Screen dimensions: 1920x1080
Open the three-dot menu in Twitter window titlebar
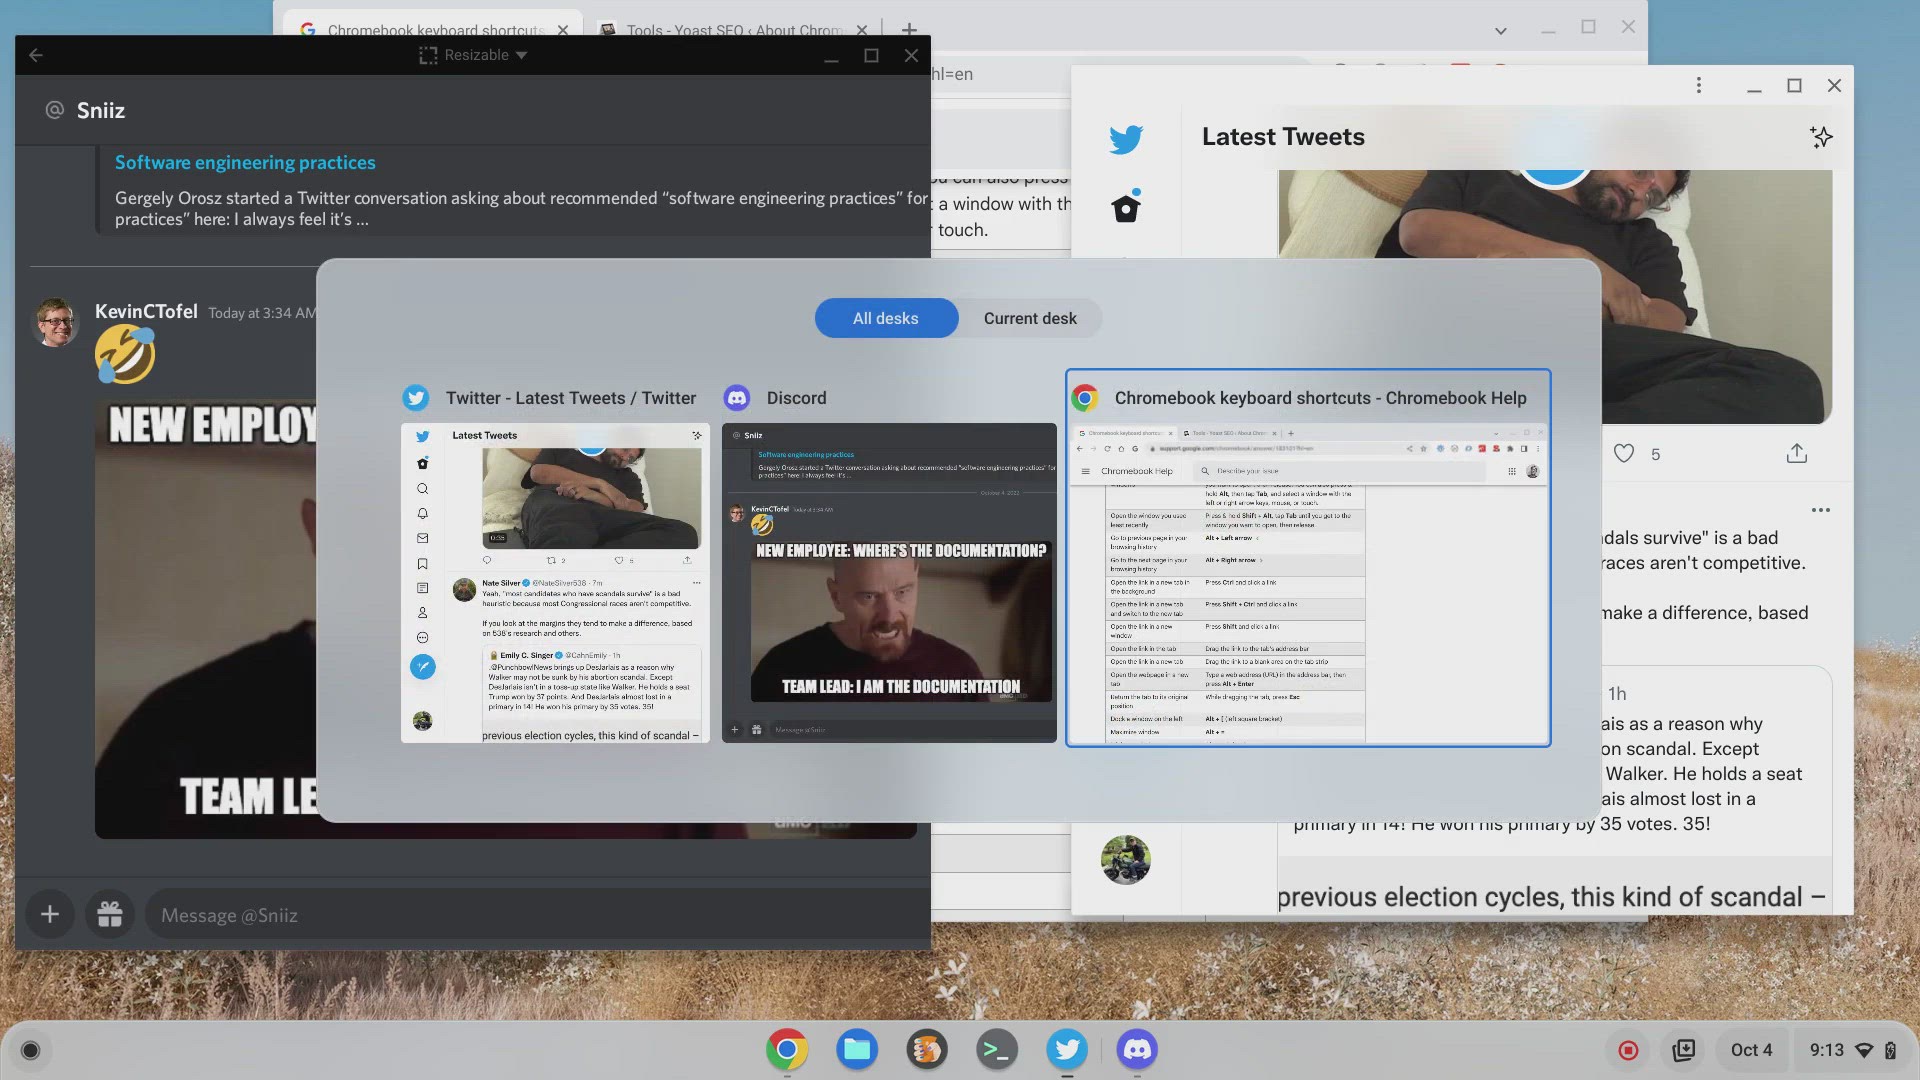[x=1698, y=85]
